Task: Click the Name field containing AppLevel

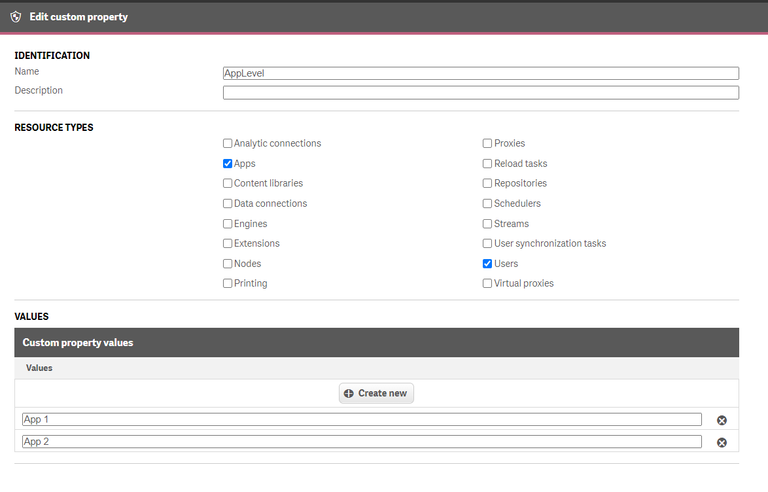Action: click(480, 74)
